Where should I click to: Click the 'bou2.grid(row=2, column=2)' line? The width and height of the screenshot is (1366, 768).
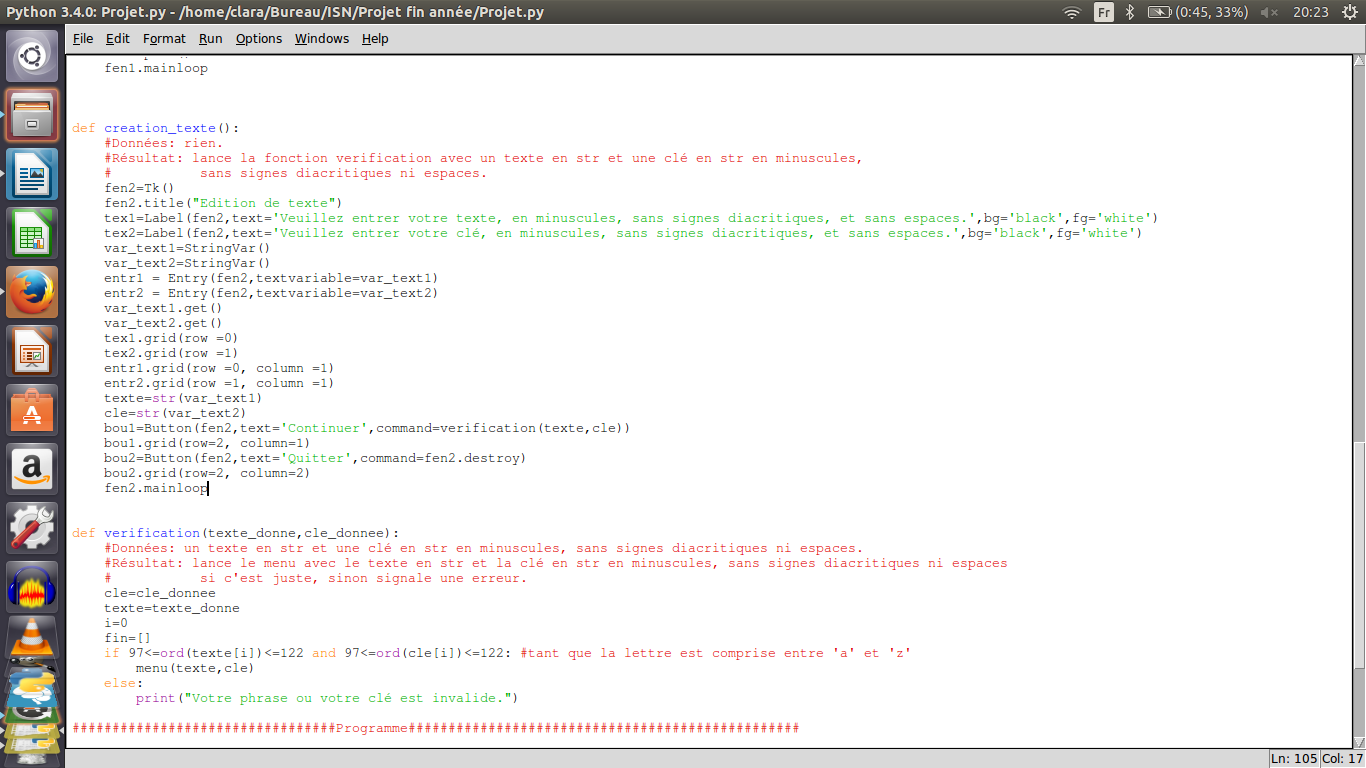point(207,473)
